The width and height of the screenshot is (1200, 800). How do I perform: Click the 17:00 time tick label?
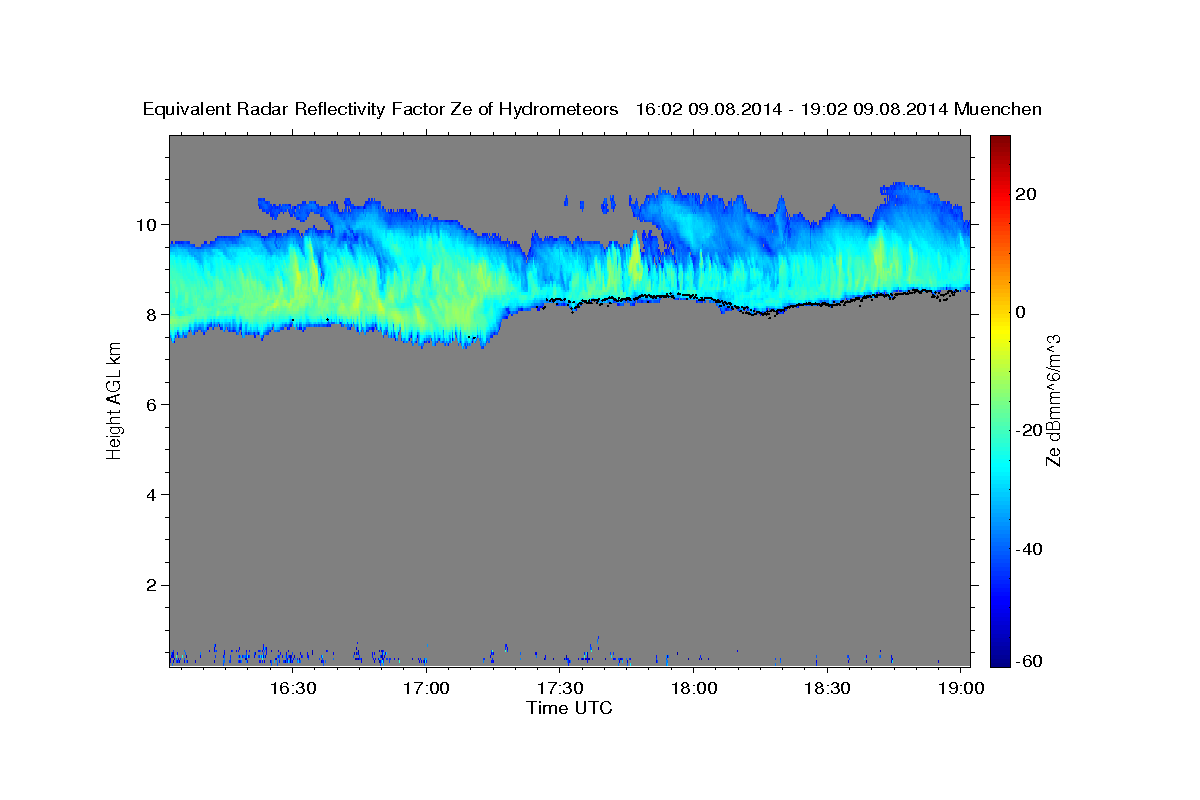click(x=427, y=688)
